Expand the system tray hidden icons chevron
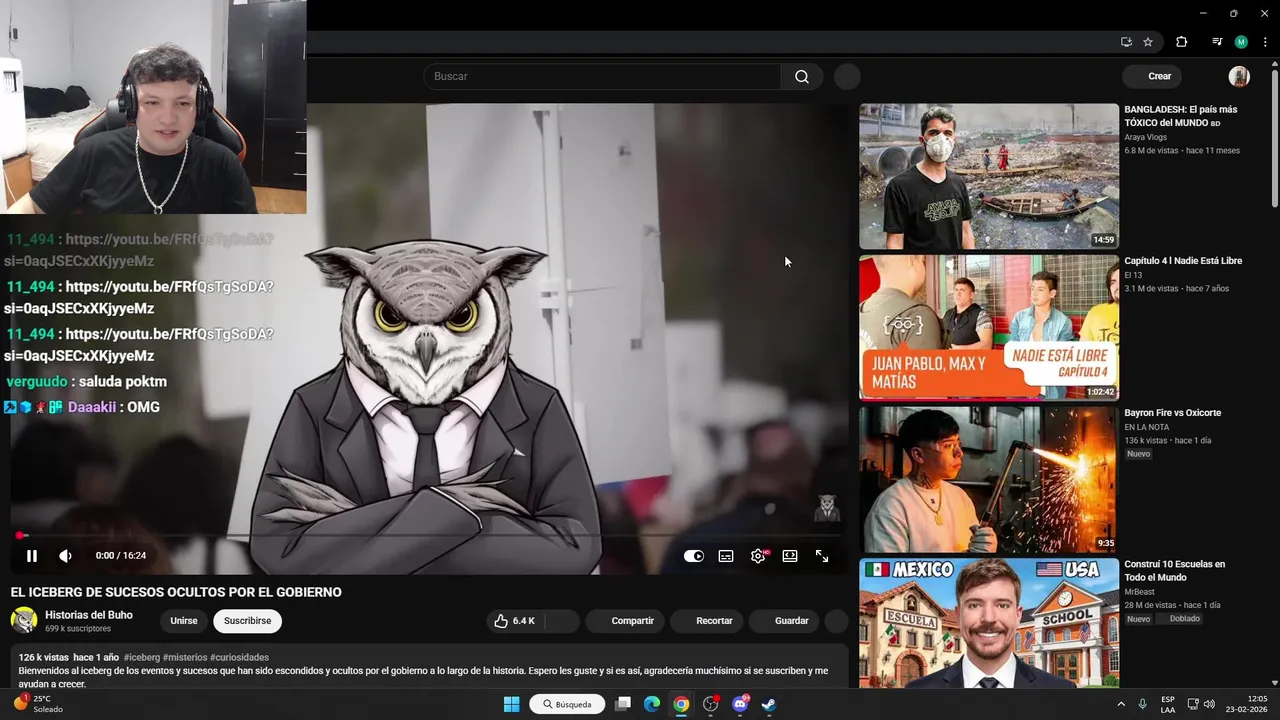This screenshot has width=1280, height=720. point(1121,704)
